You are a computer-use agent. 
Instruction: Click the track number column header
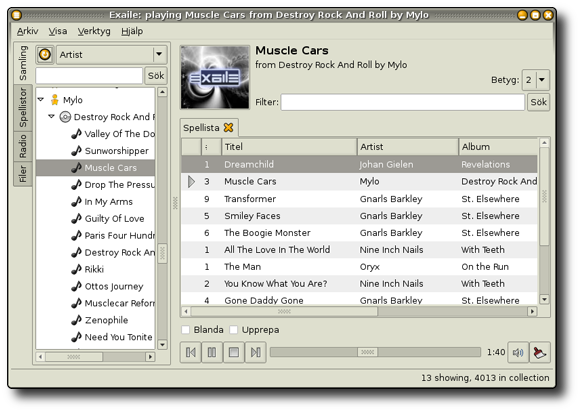pos(211,147)
